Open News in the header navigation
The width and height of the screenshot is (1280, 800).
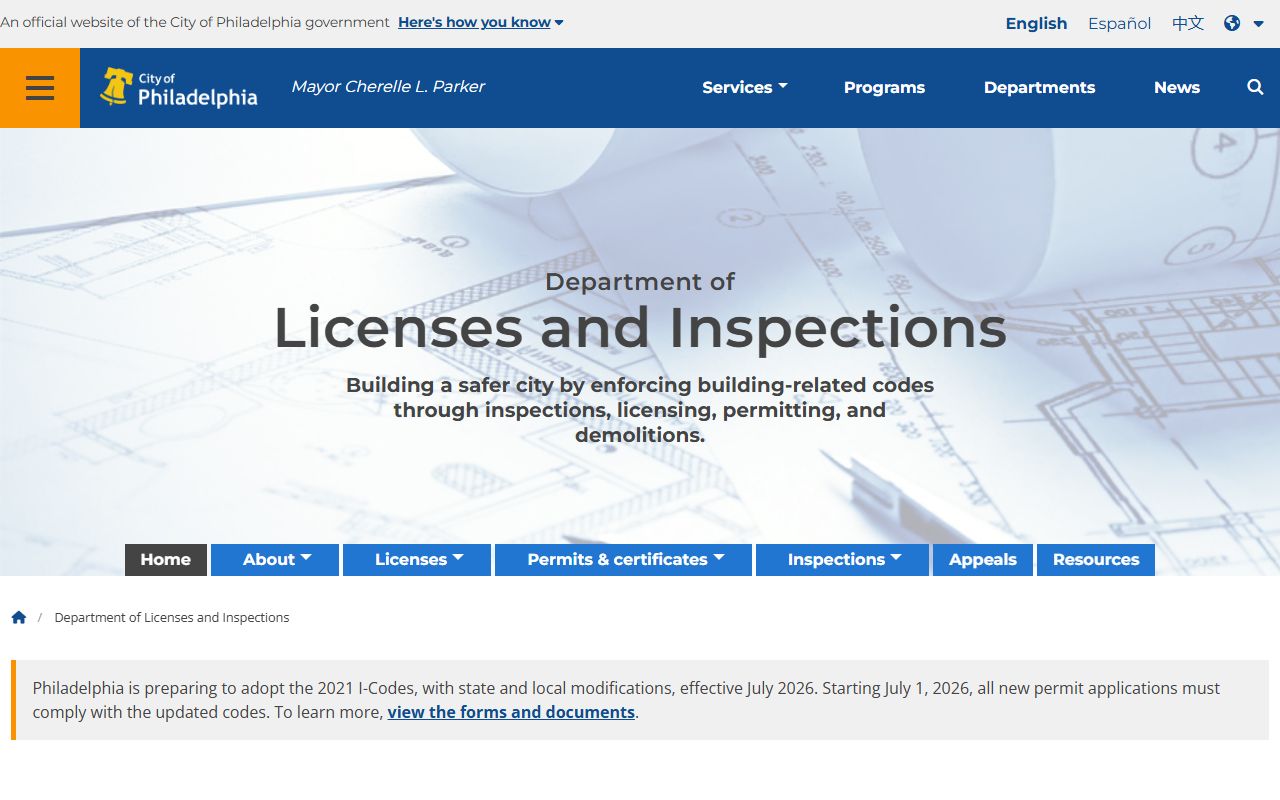point(1176,87)
